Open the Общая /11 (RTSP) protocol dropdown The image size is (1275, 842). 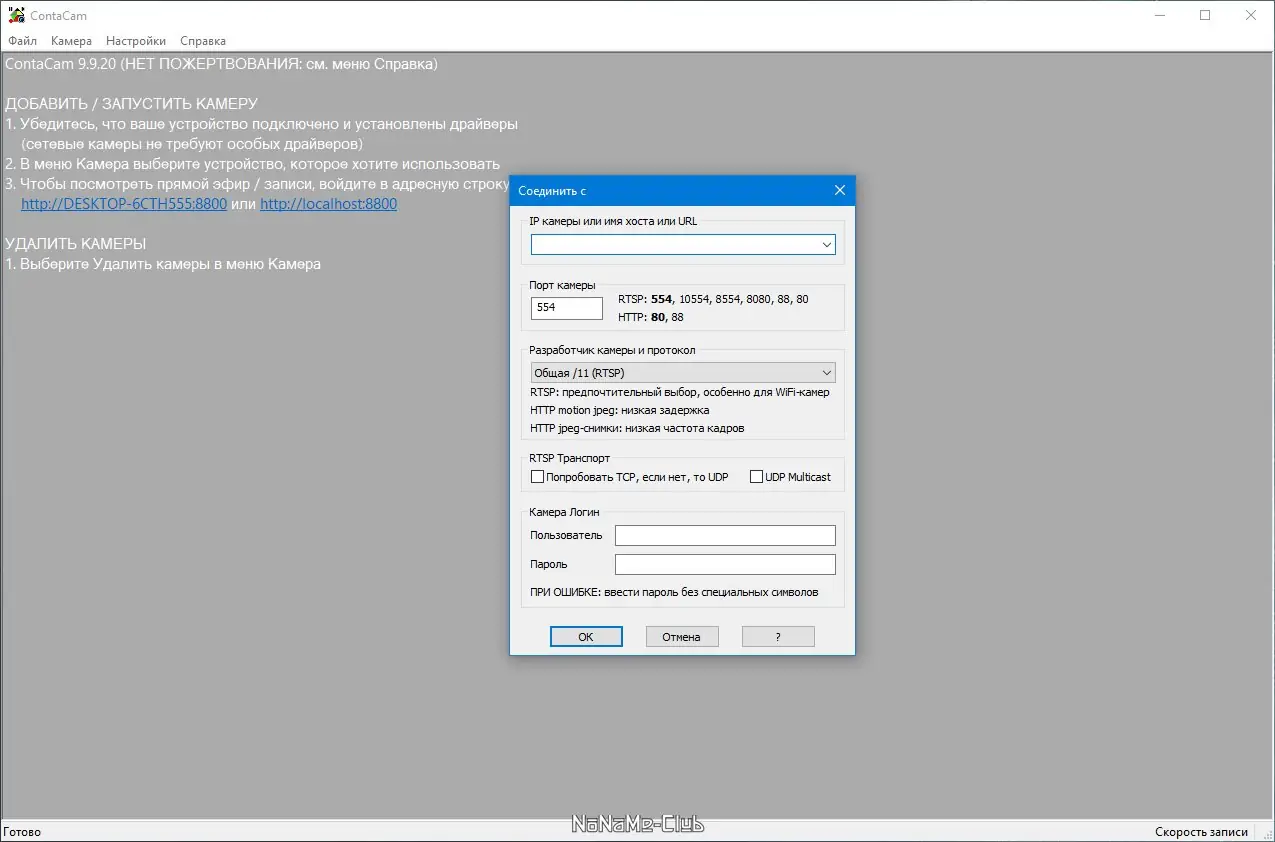point(683,373)
